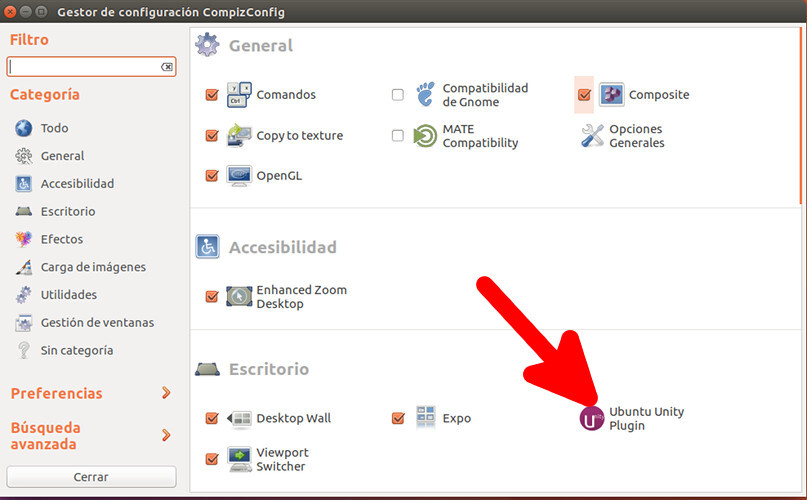The height and width of the screenshot is (500, 807).
Task: Open the Ubuntu Unity Plugin icon
Action: pyautogui.click(x=591, y=418)
